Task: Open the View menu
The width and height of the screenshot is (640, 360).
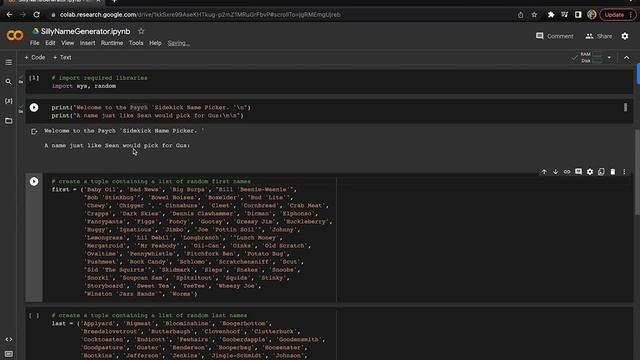Action: (68, 43)
